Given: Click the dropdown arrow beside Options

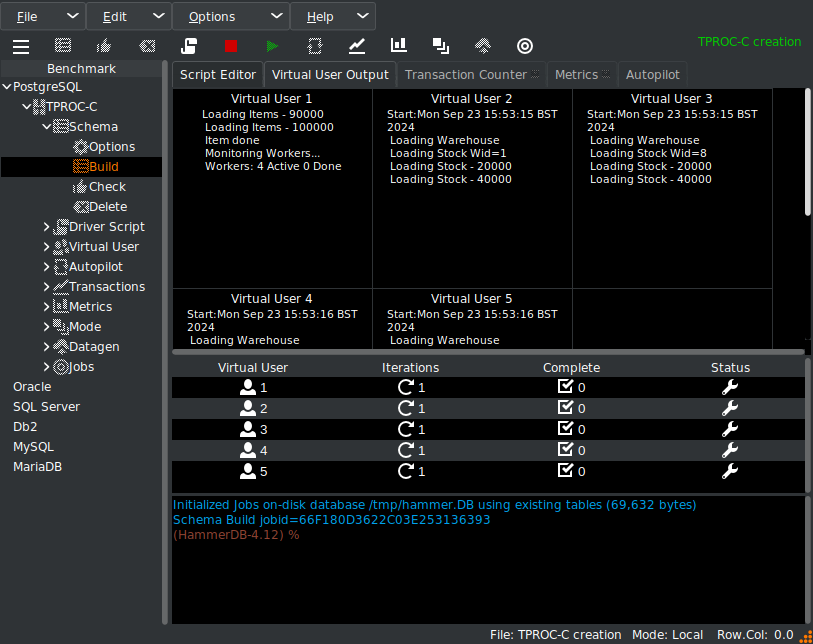Looking at the screenshot, I should [277, 16].
